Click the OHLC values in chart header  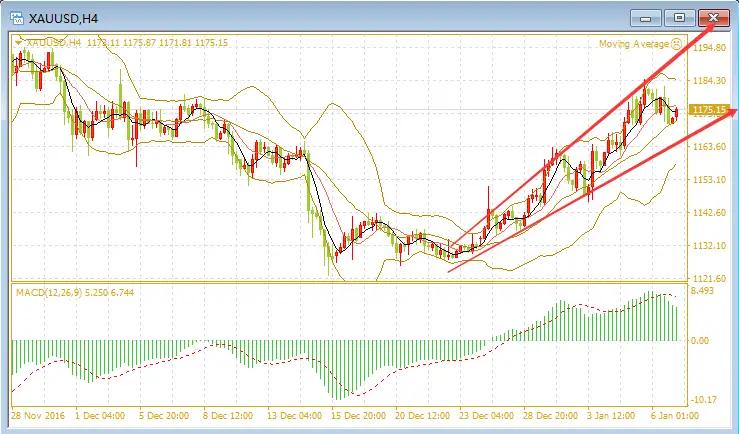[157, 43]
